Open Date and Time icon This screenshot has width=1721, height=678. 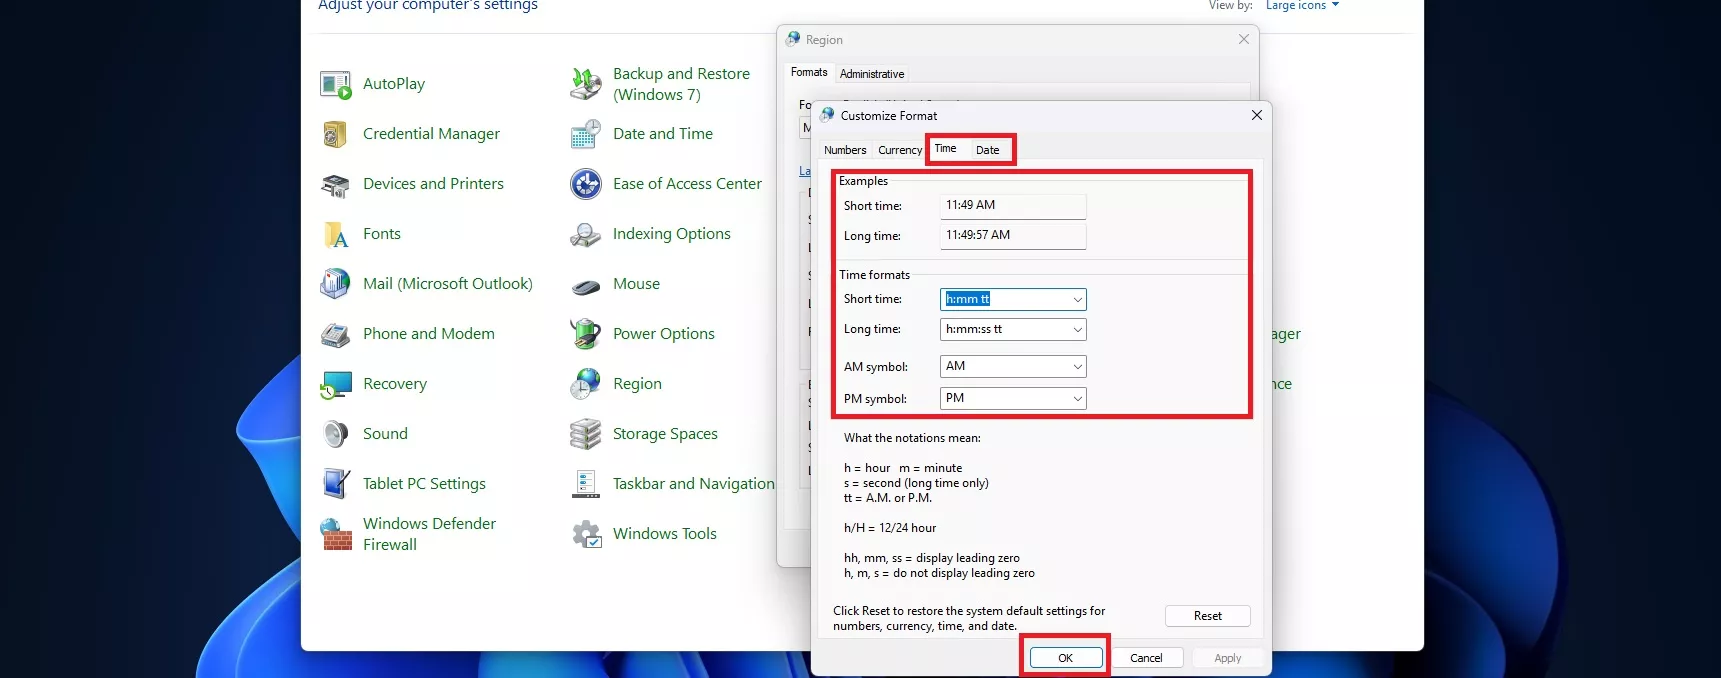586,134
